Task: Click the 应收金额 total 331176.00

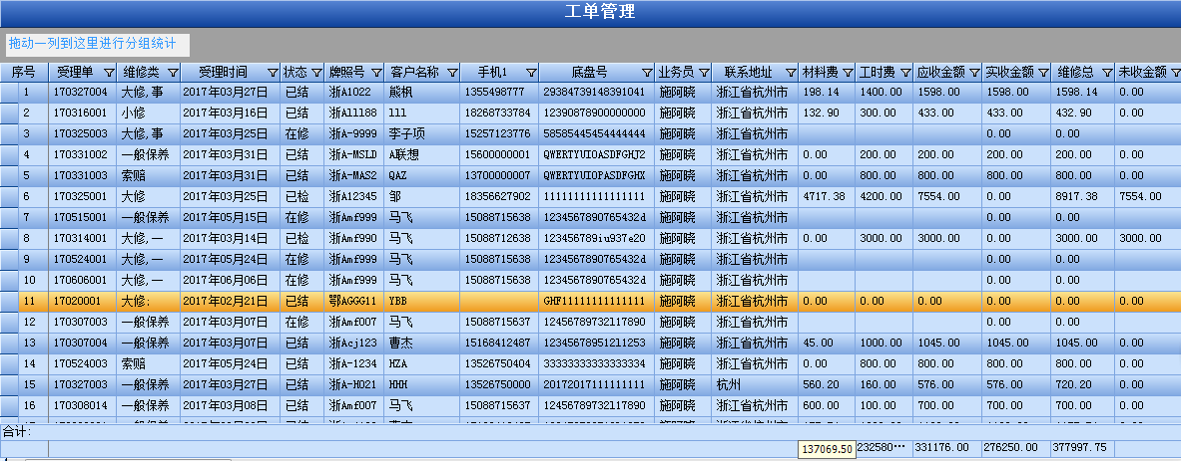Action: (941, 448)
